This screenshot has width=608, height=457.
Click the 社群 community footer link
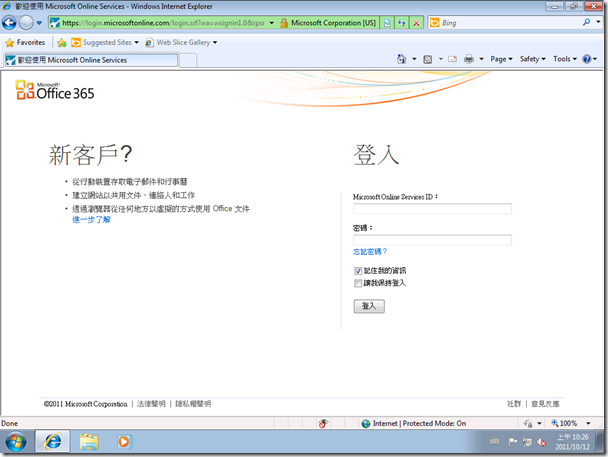[x=514, y=404]
